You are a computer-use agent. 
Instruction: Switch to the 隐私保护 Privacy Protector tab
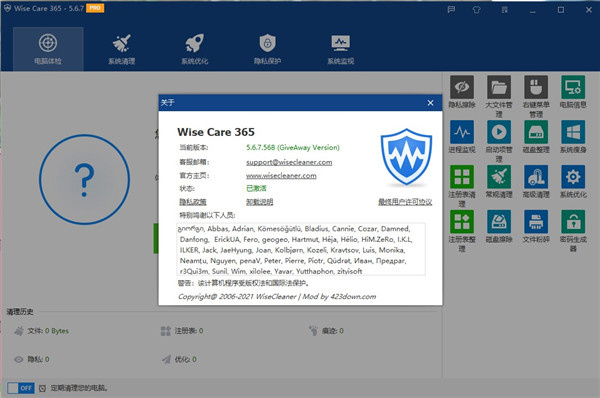coord(267,49)
